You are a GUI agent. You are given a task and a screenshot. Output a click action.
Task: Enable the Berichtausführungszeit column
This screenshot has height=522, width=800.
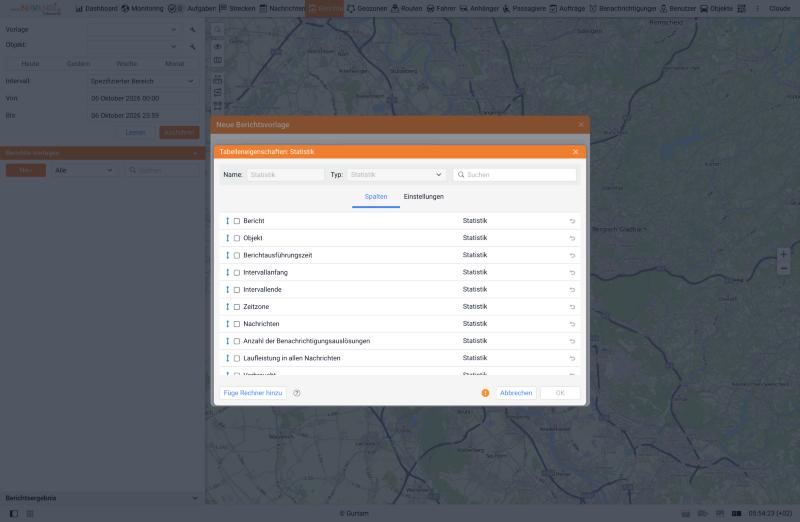click(237, 255)
